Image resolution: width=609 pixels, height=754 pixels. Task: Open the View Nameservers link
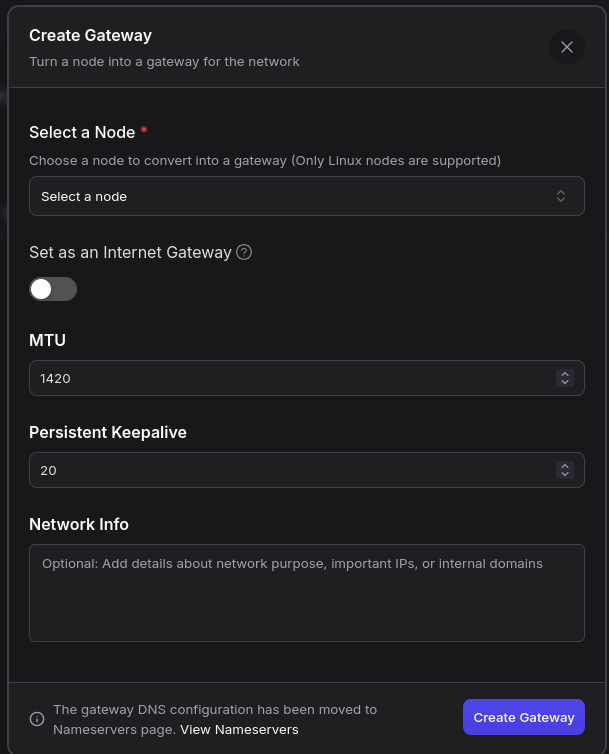tap(239, 730)
